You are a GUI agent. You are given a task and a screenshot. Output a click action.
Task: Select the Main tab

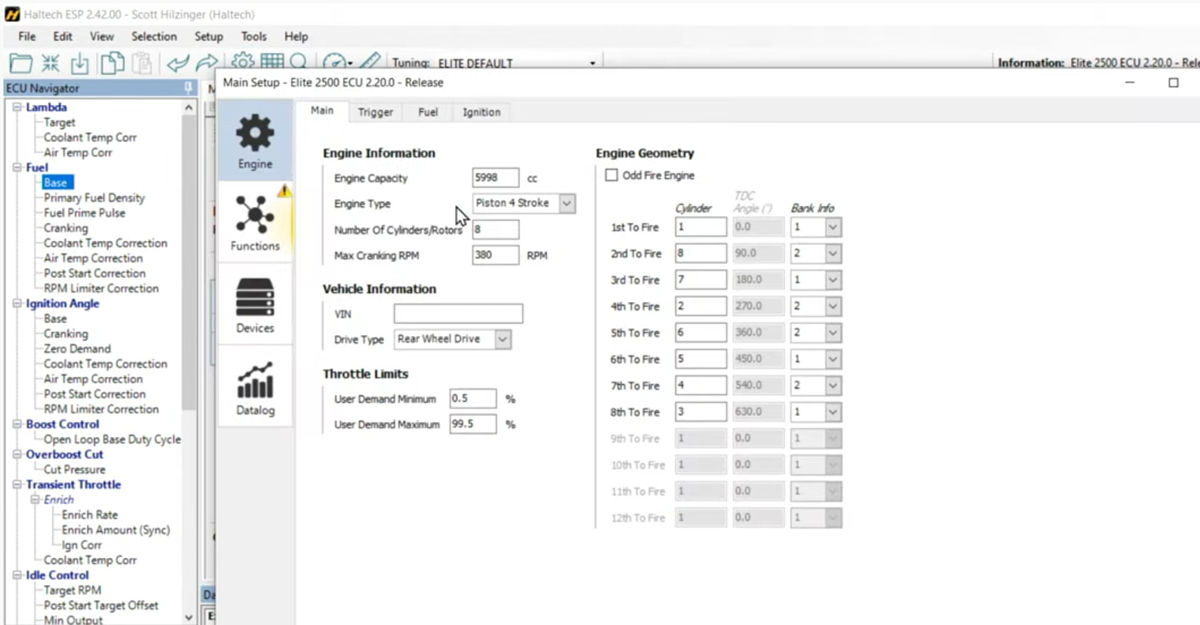(x=322, y=111)
